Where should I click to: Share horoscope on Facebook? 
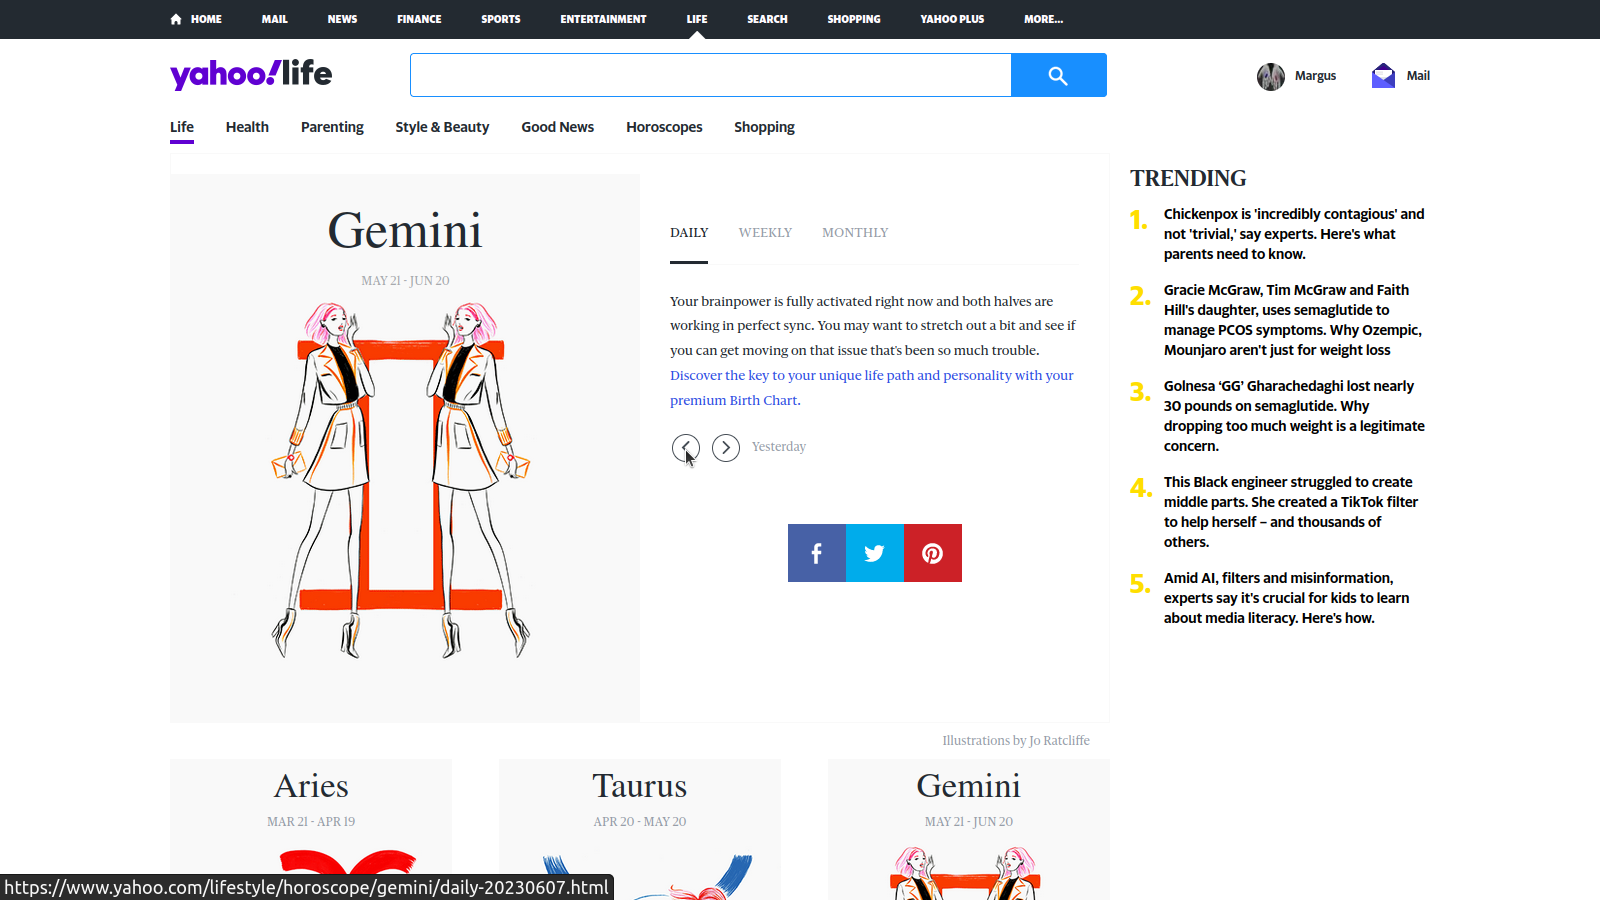817,553
